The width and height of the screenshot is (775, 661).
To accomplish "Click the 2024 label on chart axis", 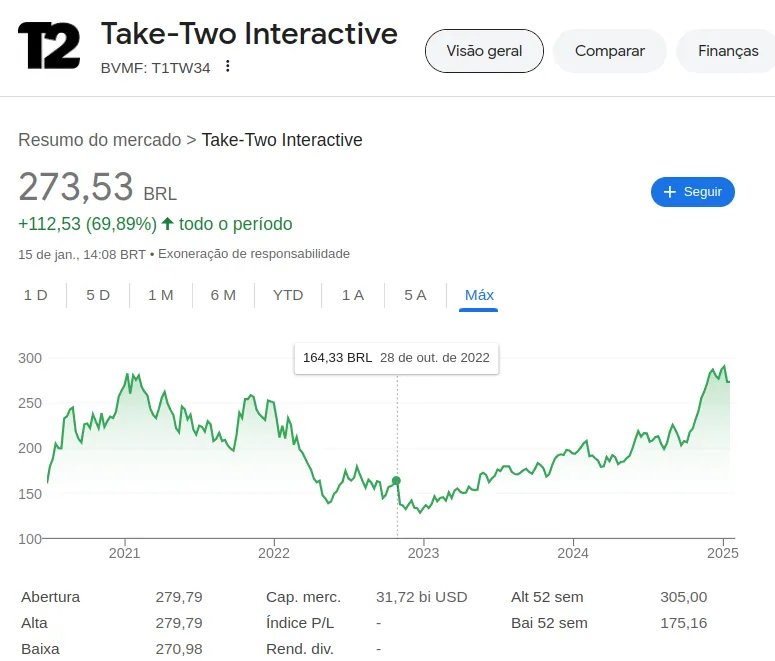I will tap(573, 552).
